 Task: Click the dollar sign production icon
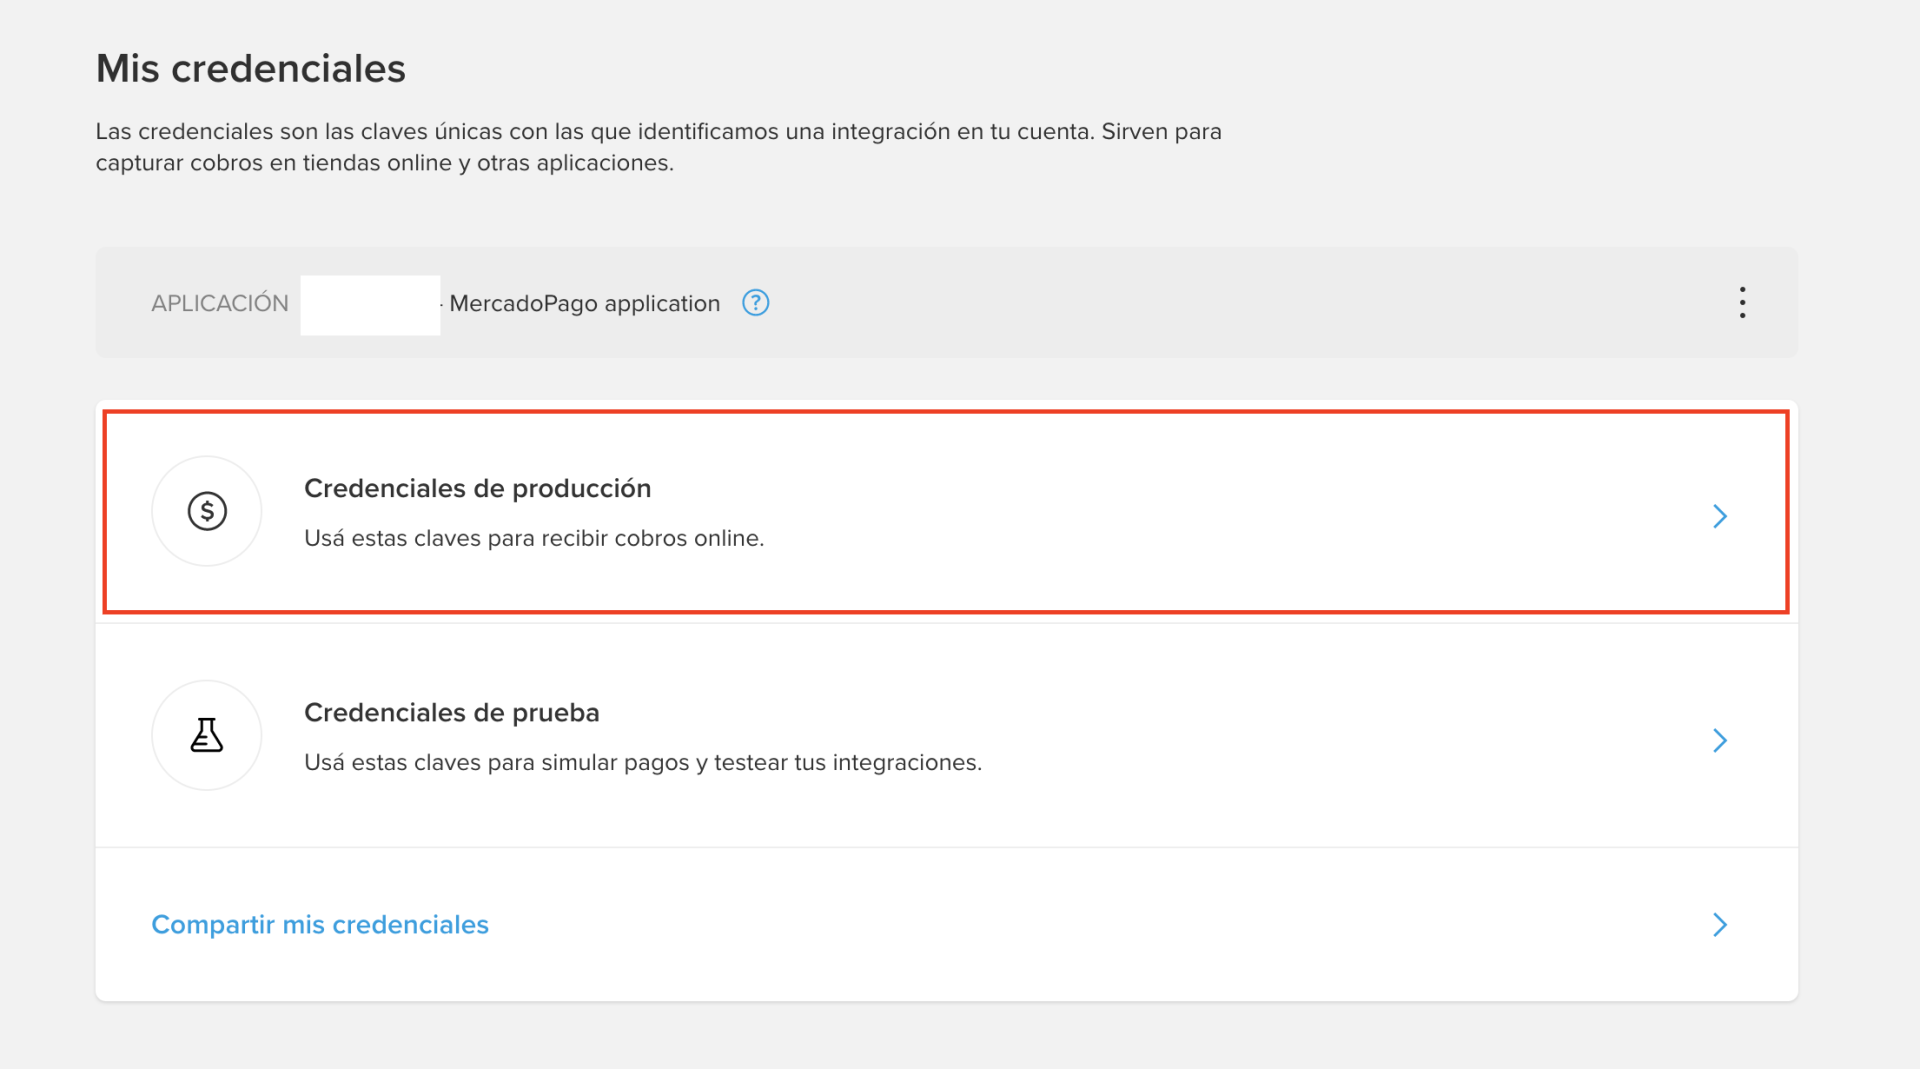pyautogui.click(x=207, y=512)
